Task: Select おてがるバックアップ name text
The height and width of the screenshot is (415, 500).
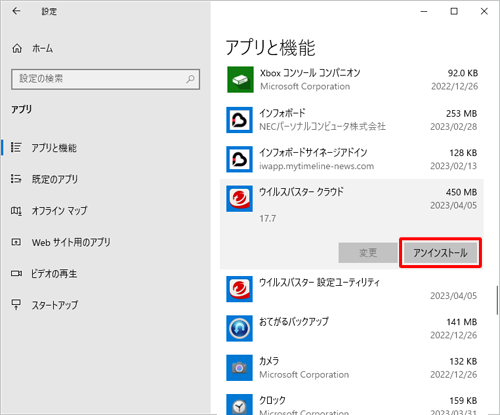Action: (294, 322)
